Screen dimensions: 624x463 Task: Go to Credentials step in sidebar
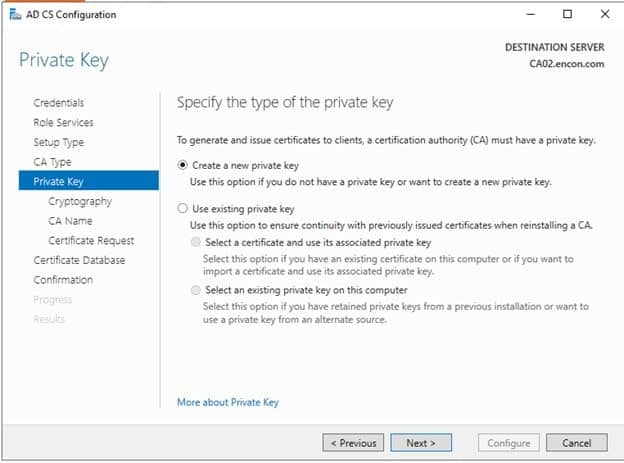click(x=59, y=103)
